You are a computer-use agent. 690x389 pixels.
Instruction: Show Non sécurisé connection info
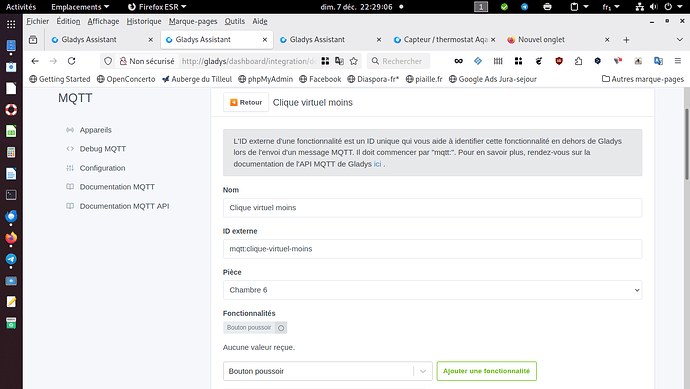click(147, 61)
